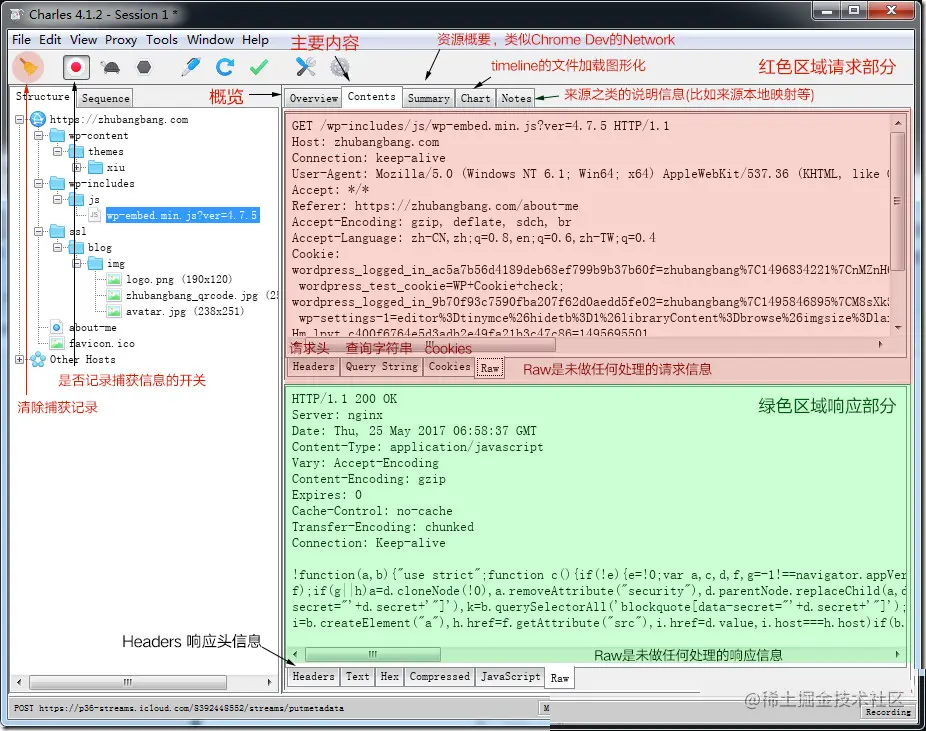Toggle breakpoints with the hexagon icon
This screenshot has width=926, height=731.
(x=144, y=67)
